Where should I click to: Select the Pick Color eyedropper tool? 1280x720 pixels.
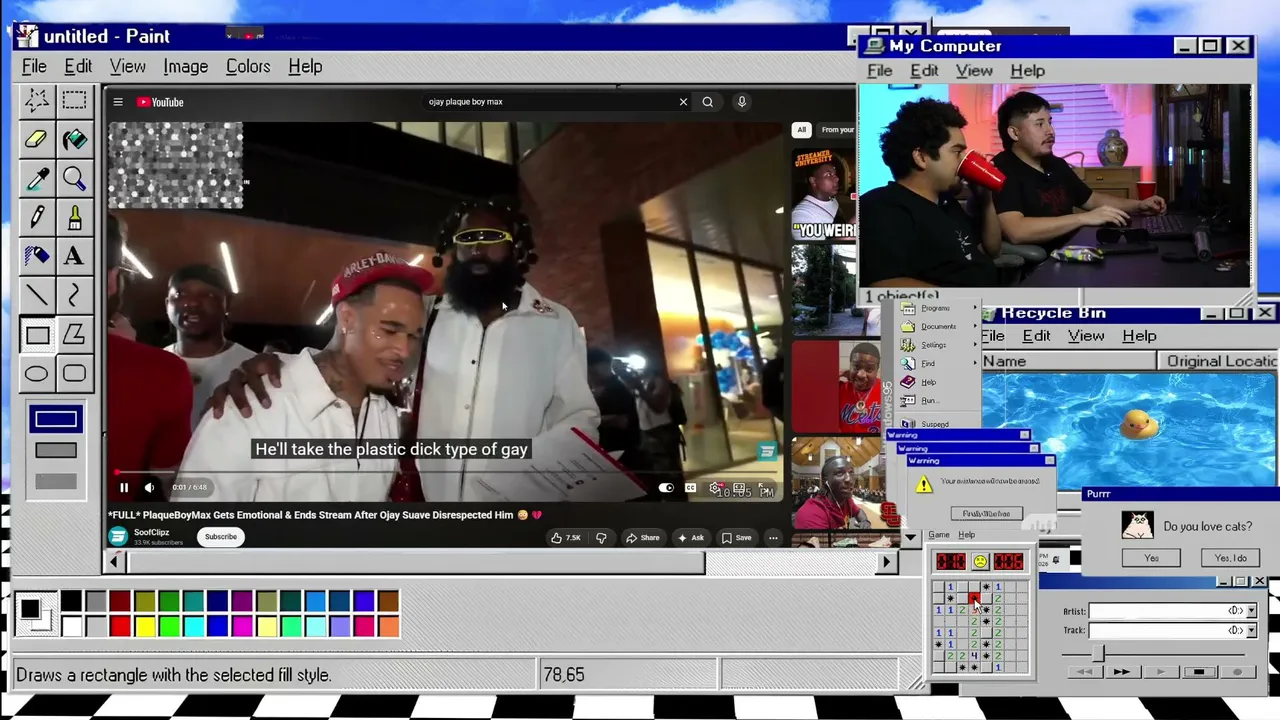37,179
